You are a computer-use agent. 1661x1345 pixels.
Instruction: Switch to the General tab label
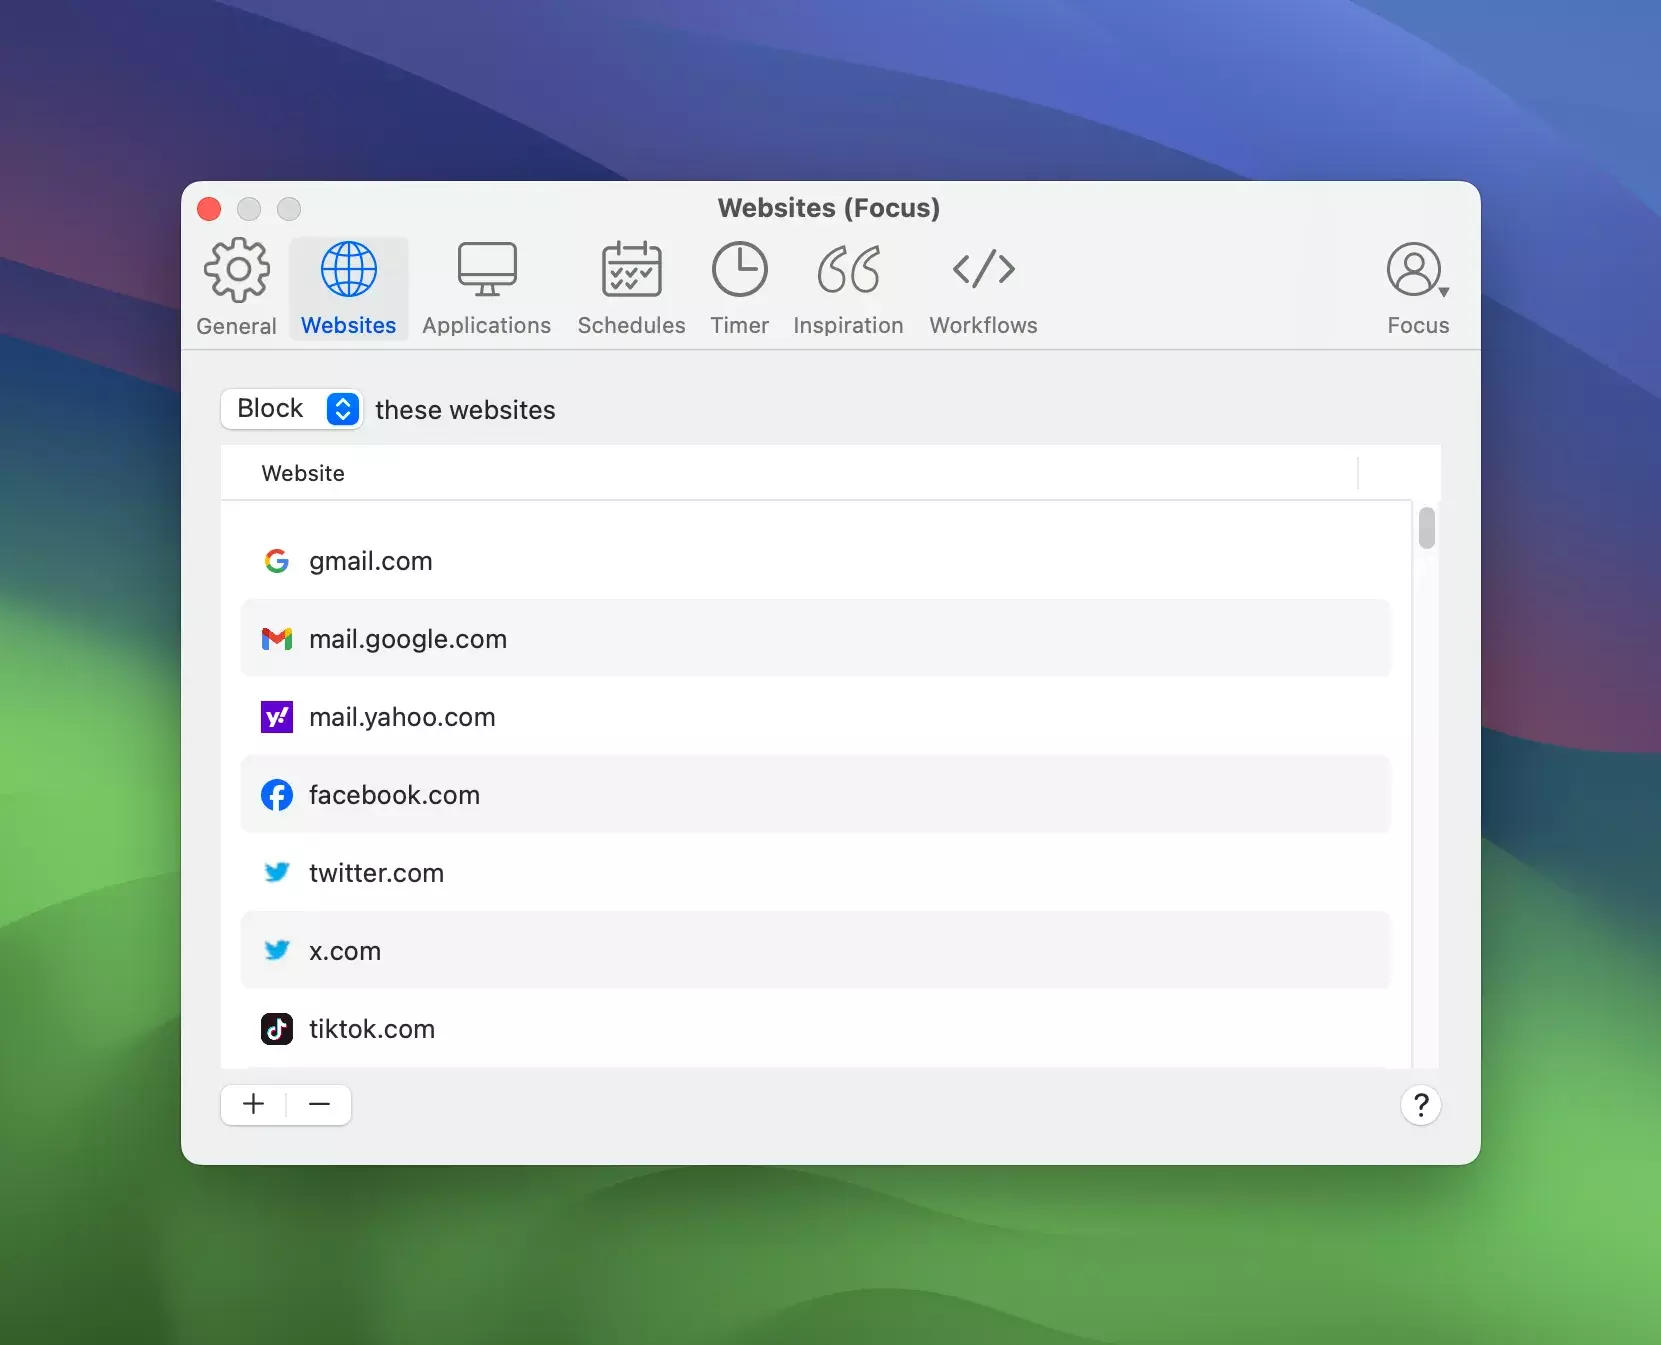coord(237,326)
